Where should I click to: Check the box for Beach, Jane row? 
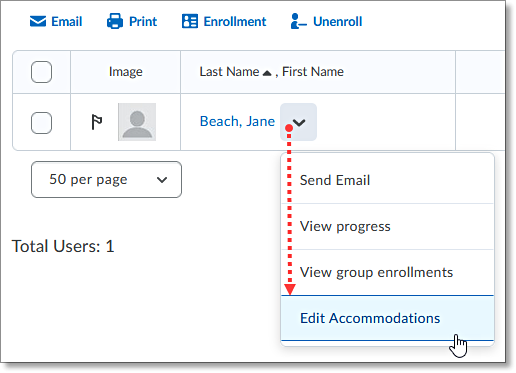41,123
